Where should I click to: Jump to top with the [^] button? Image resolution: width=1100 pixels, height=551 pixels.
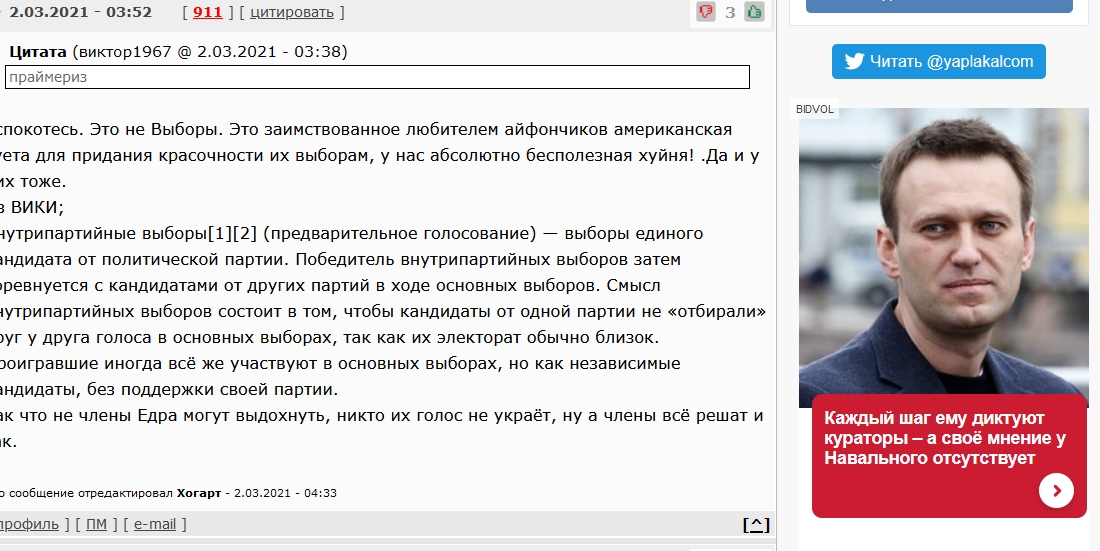pyautogui.click(x=756, y=524)
